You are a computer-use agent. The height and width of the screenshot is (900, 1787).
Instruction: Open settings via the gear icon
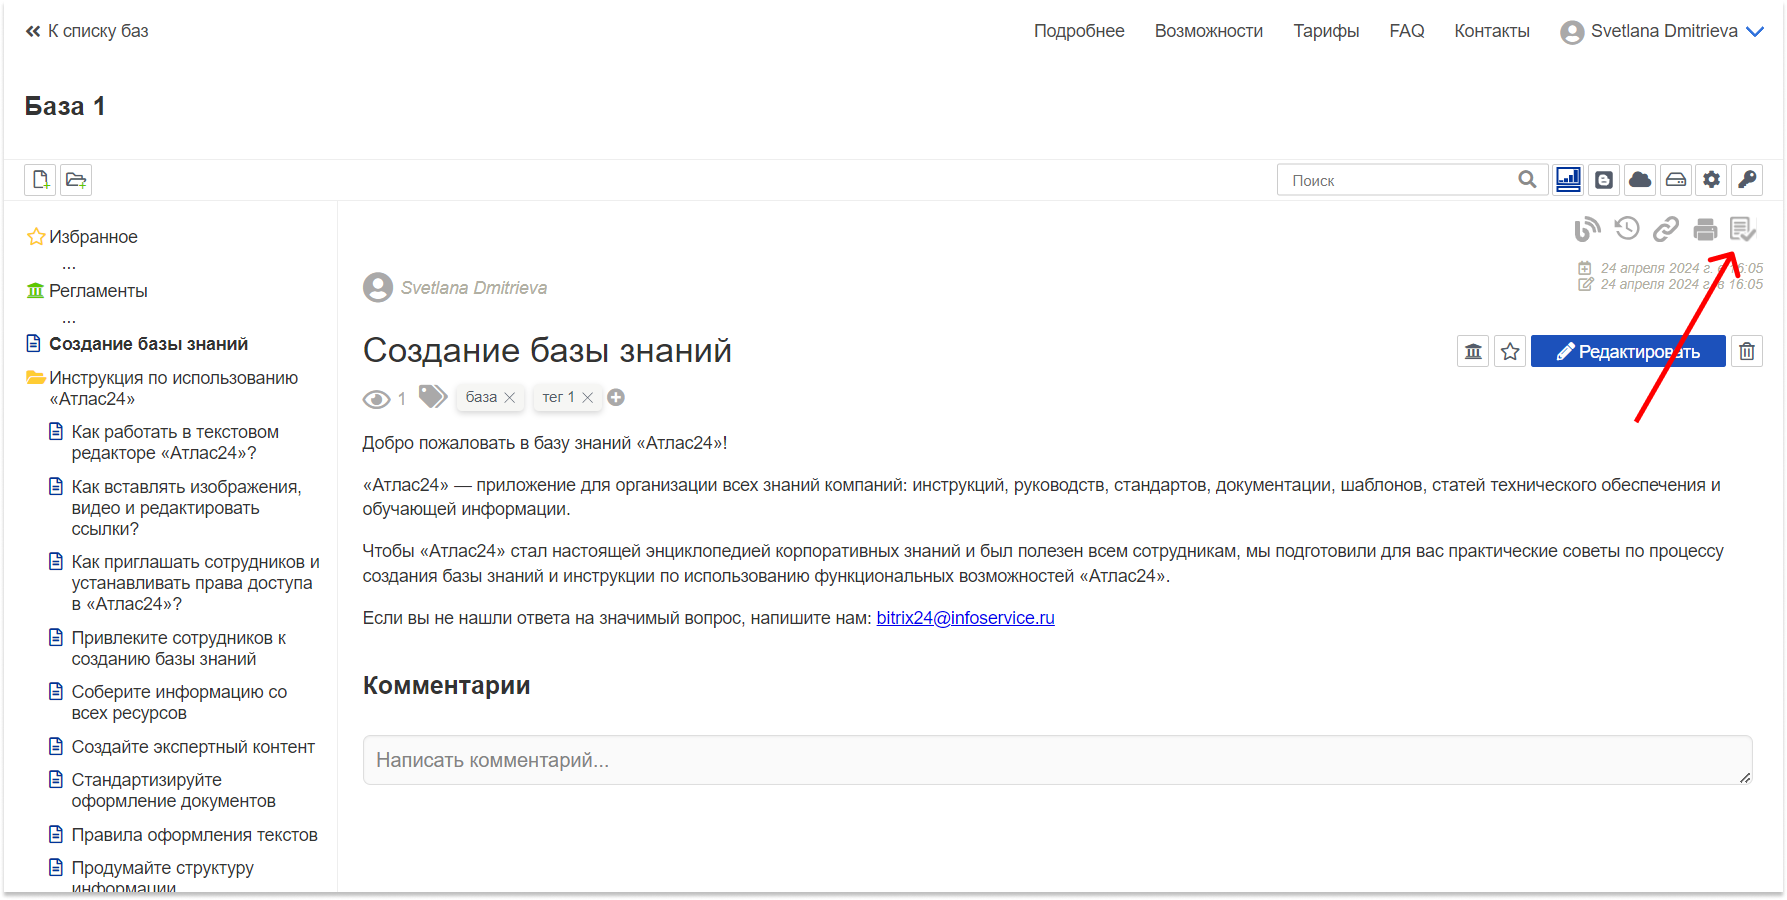(1712, 180)
